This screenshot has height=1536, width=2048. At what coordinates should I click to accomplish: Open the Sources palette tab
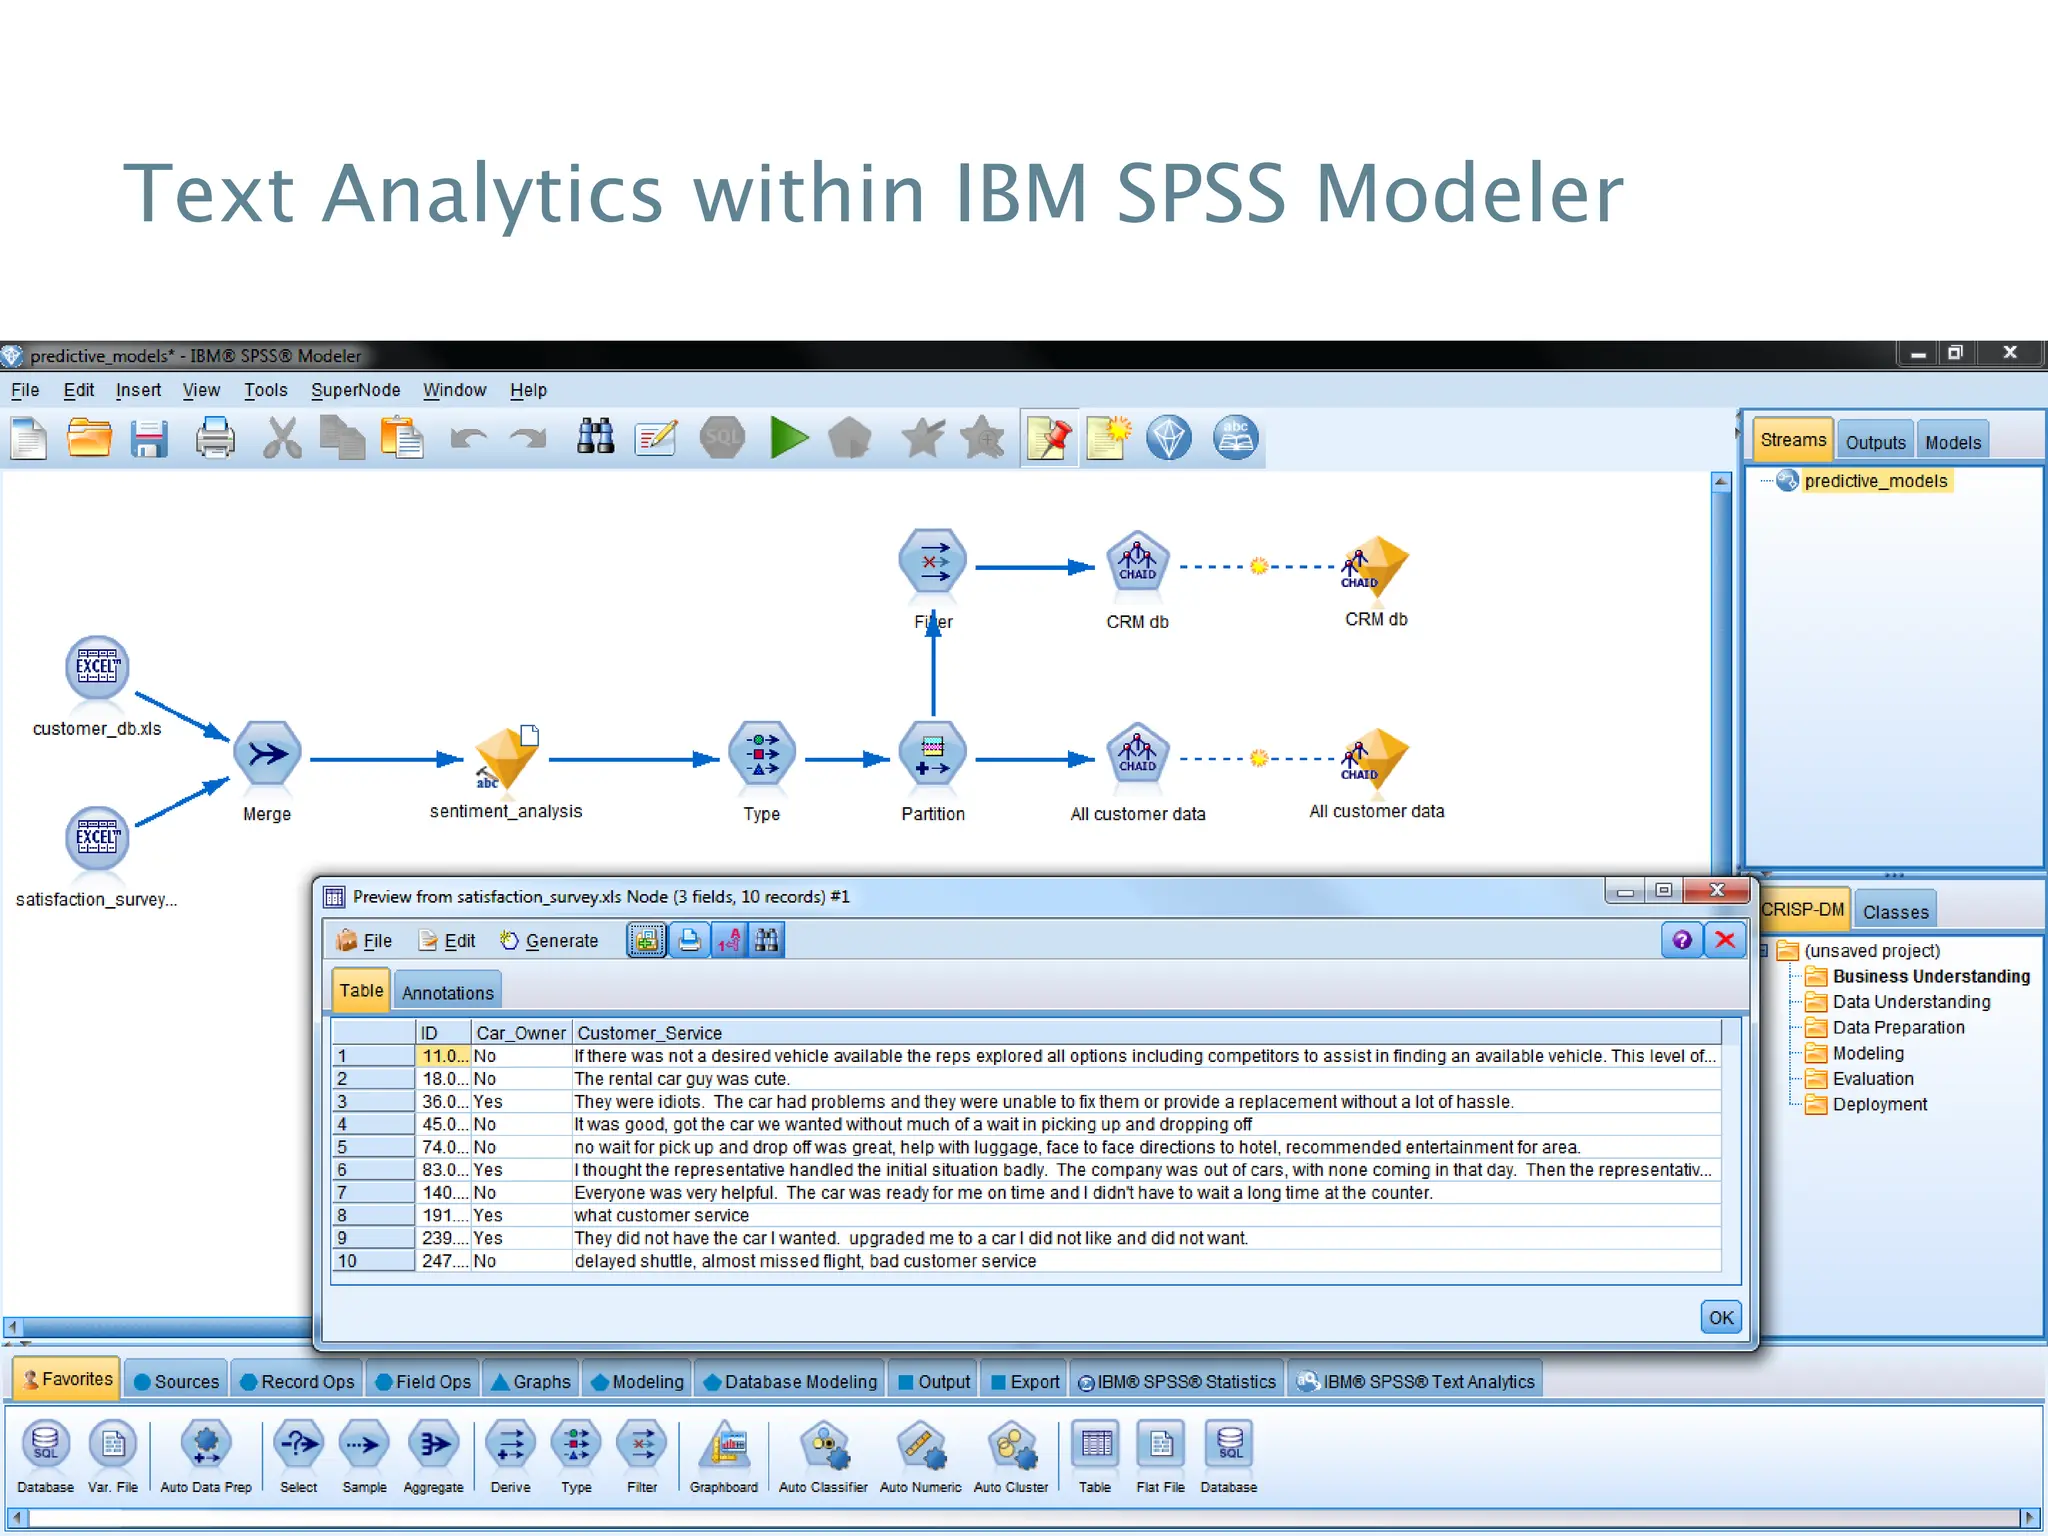(176, 1381)
